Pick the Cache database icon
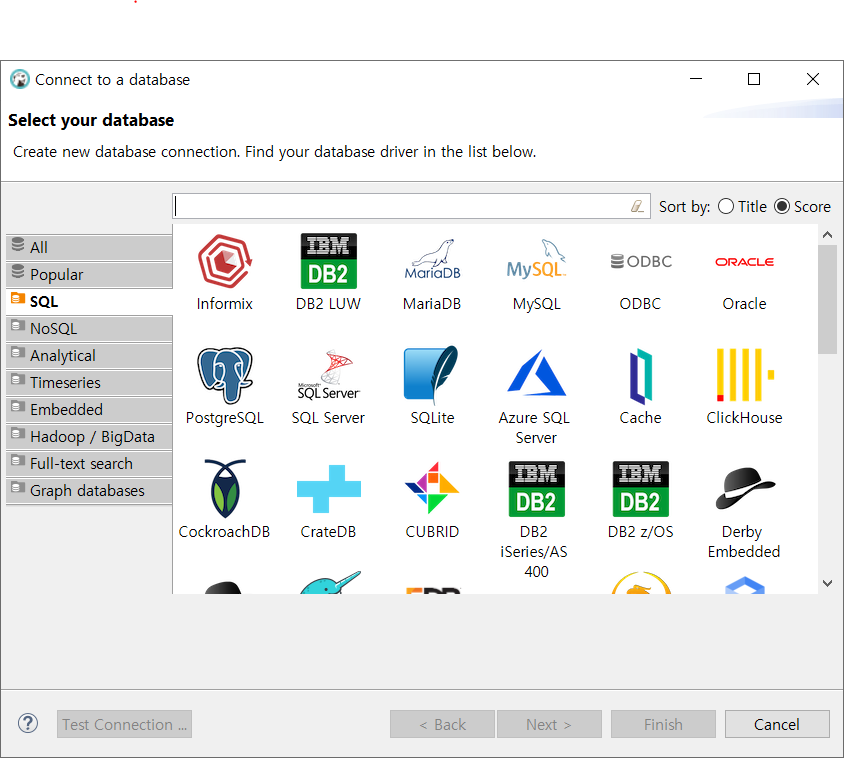 [641, 375]
